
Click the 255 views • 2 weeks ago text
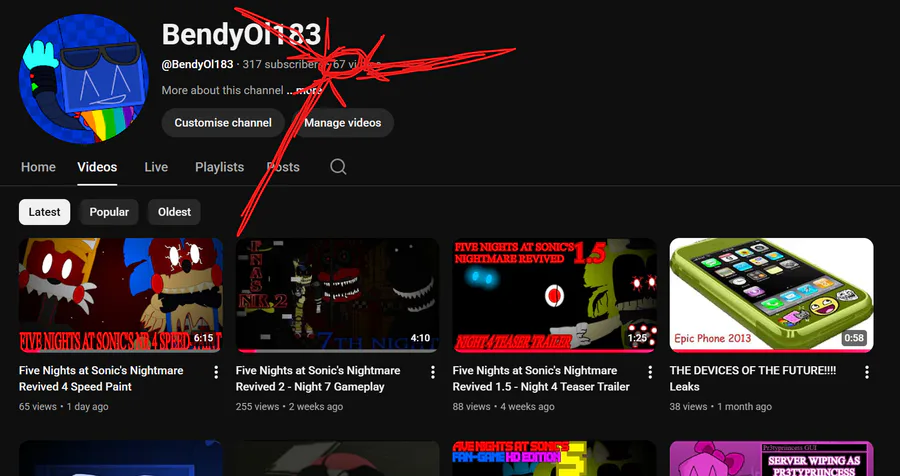pyautogui.click(x=289, y=407)
